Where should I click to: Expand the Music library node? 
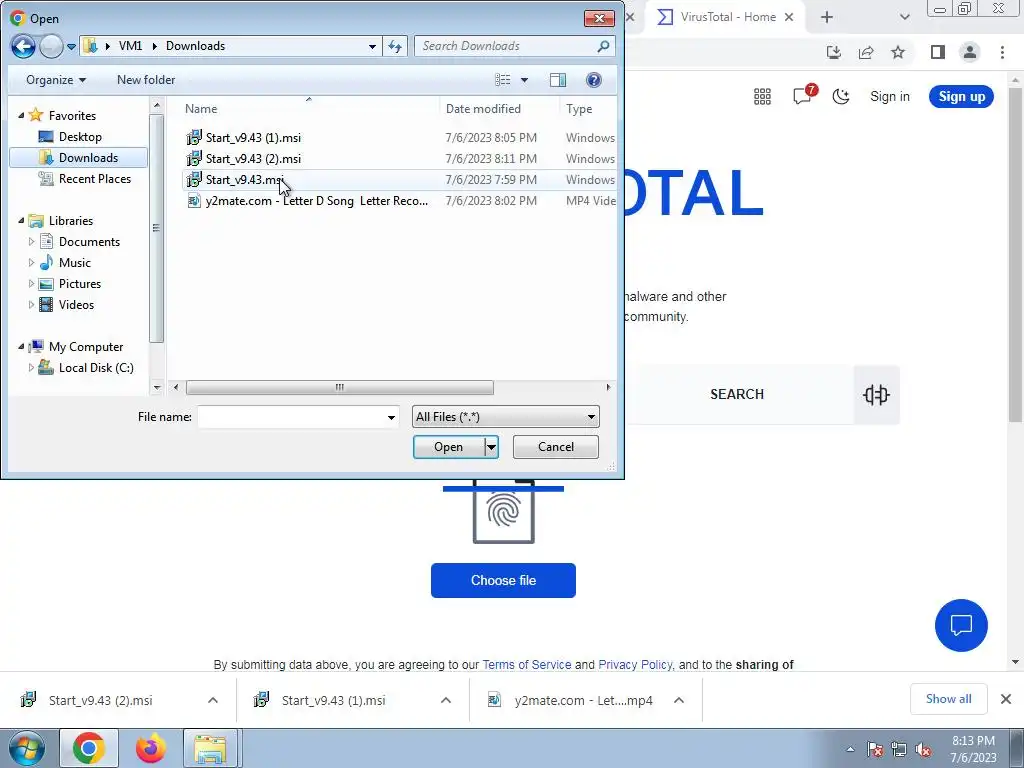tap(31, 263)
